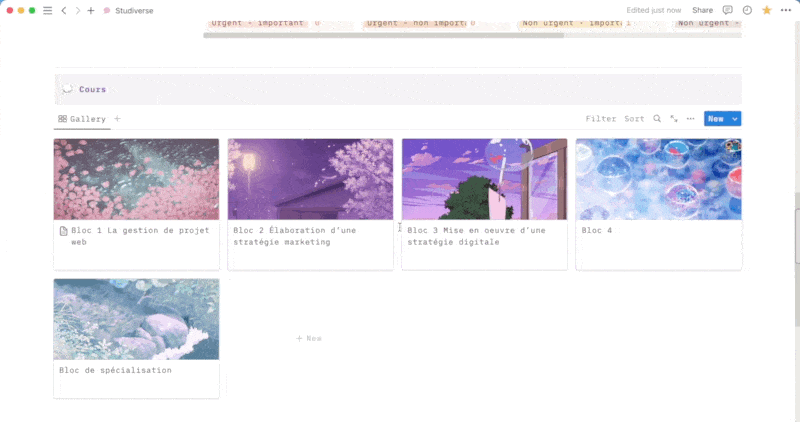Open the Studiverse page title breadcrumb

point(134,10)
